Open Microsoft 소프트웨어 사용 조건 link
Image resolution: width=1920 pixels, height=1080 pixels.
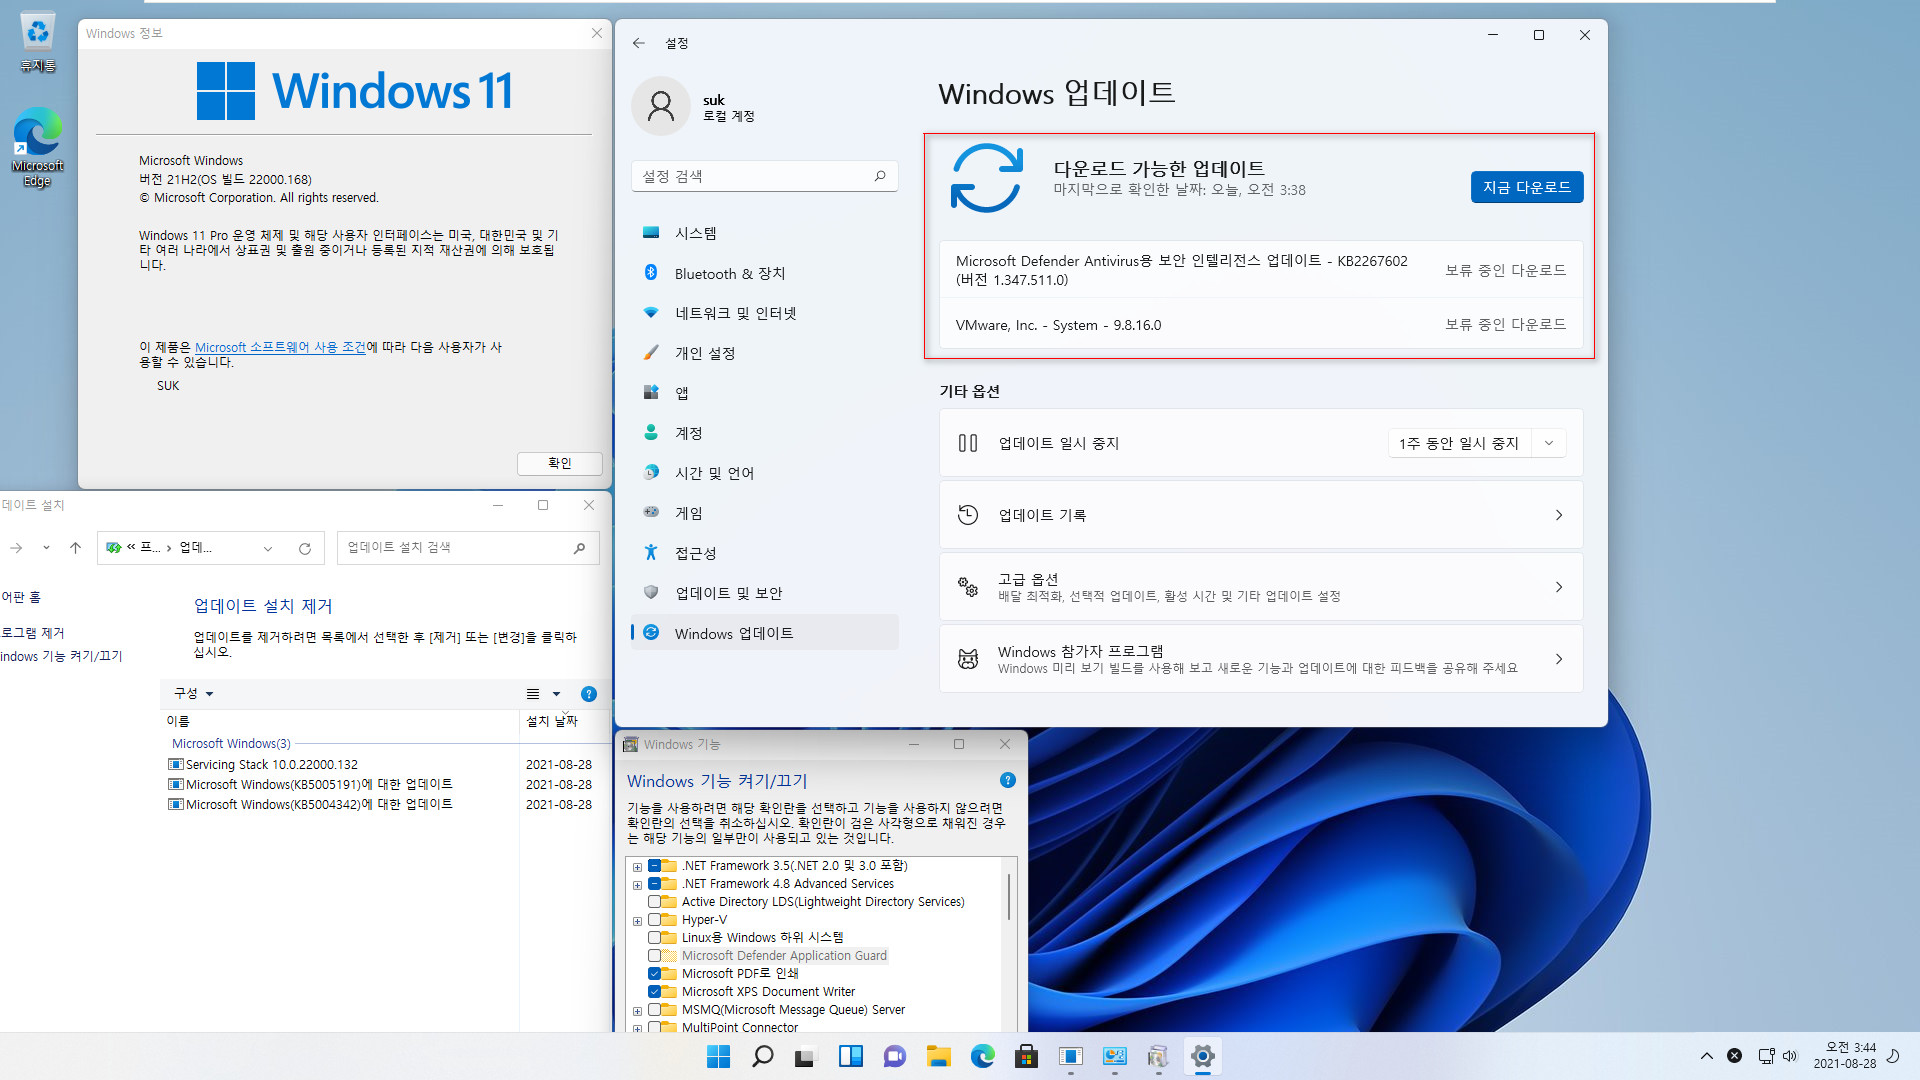(280, 347)
